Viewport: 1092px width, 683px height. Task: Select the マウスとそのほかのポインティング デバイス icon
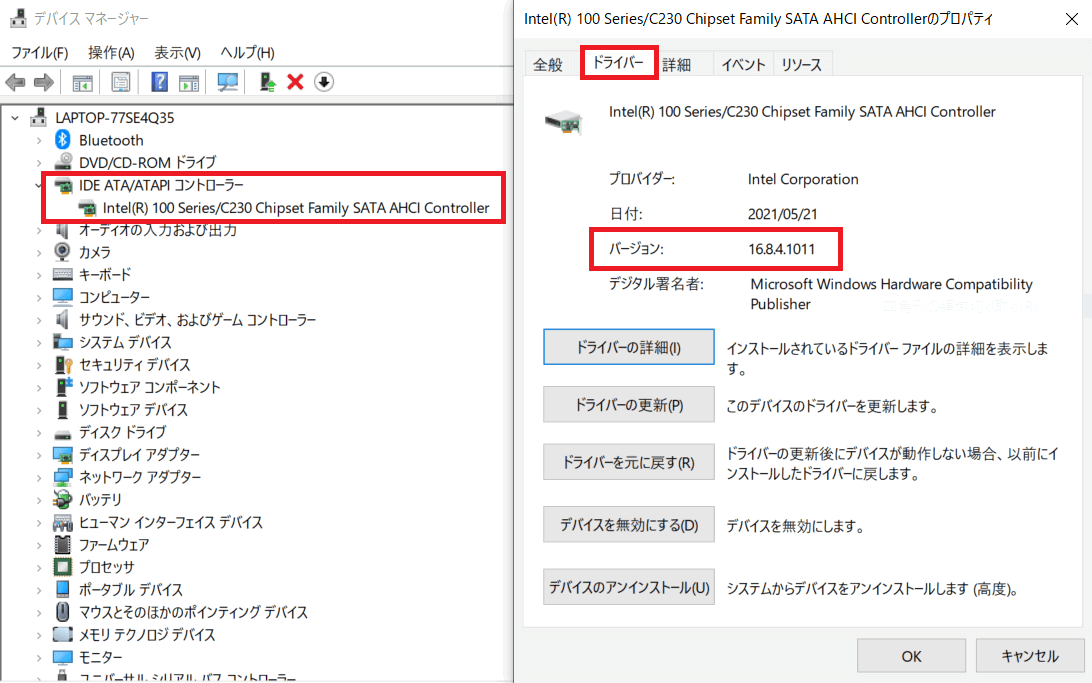[63, 612]
